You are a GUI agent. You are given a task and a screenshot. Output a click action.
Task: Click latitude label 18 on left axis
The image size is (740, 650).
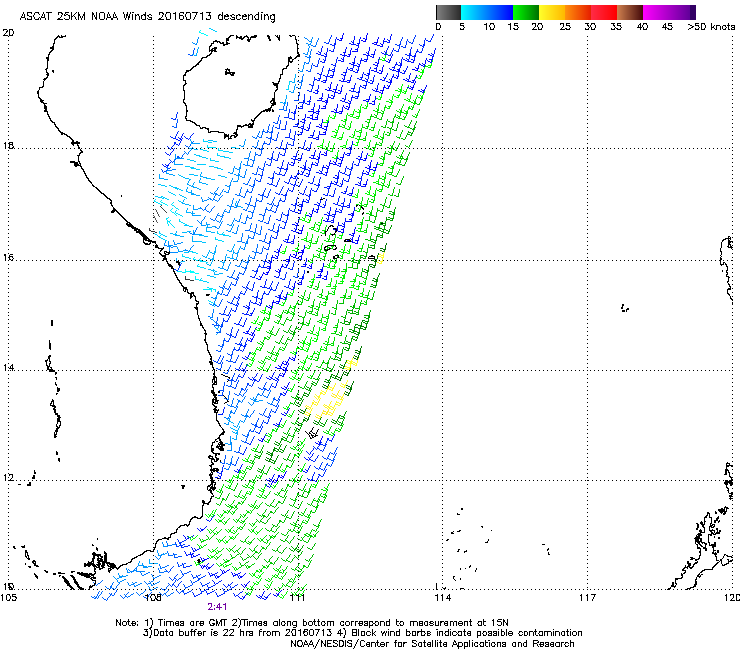pos(8,145)
